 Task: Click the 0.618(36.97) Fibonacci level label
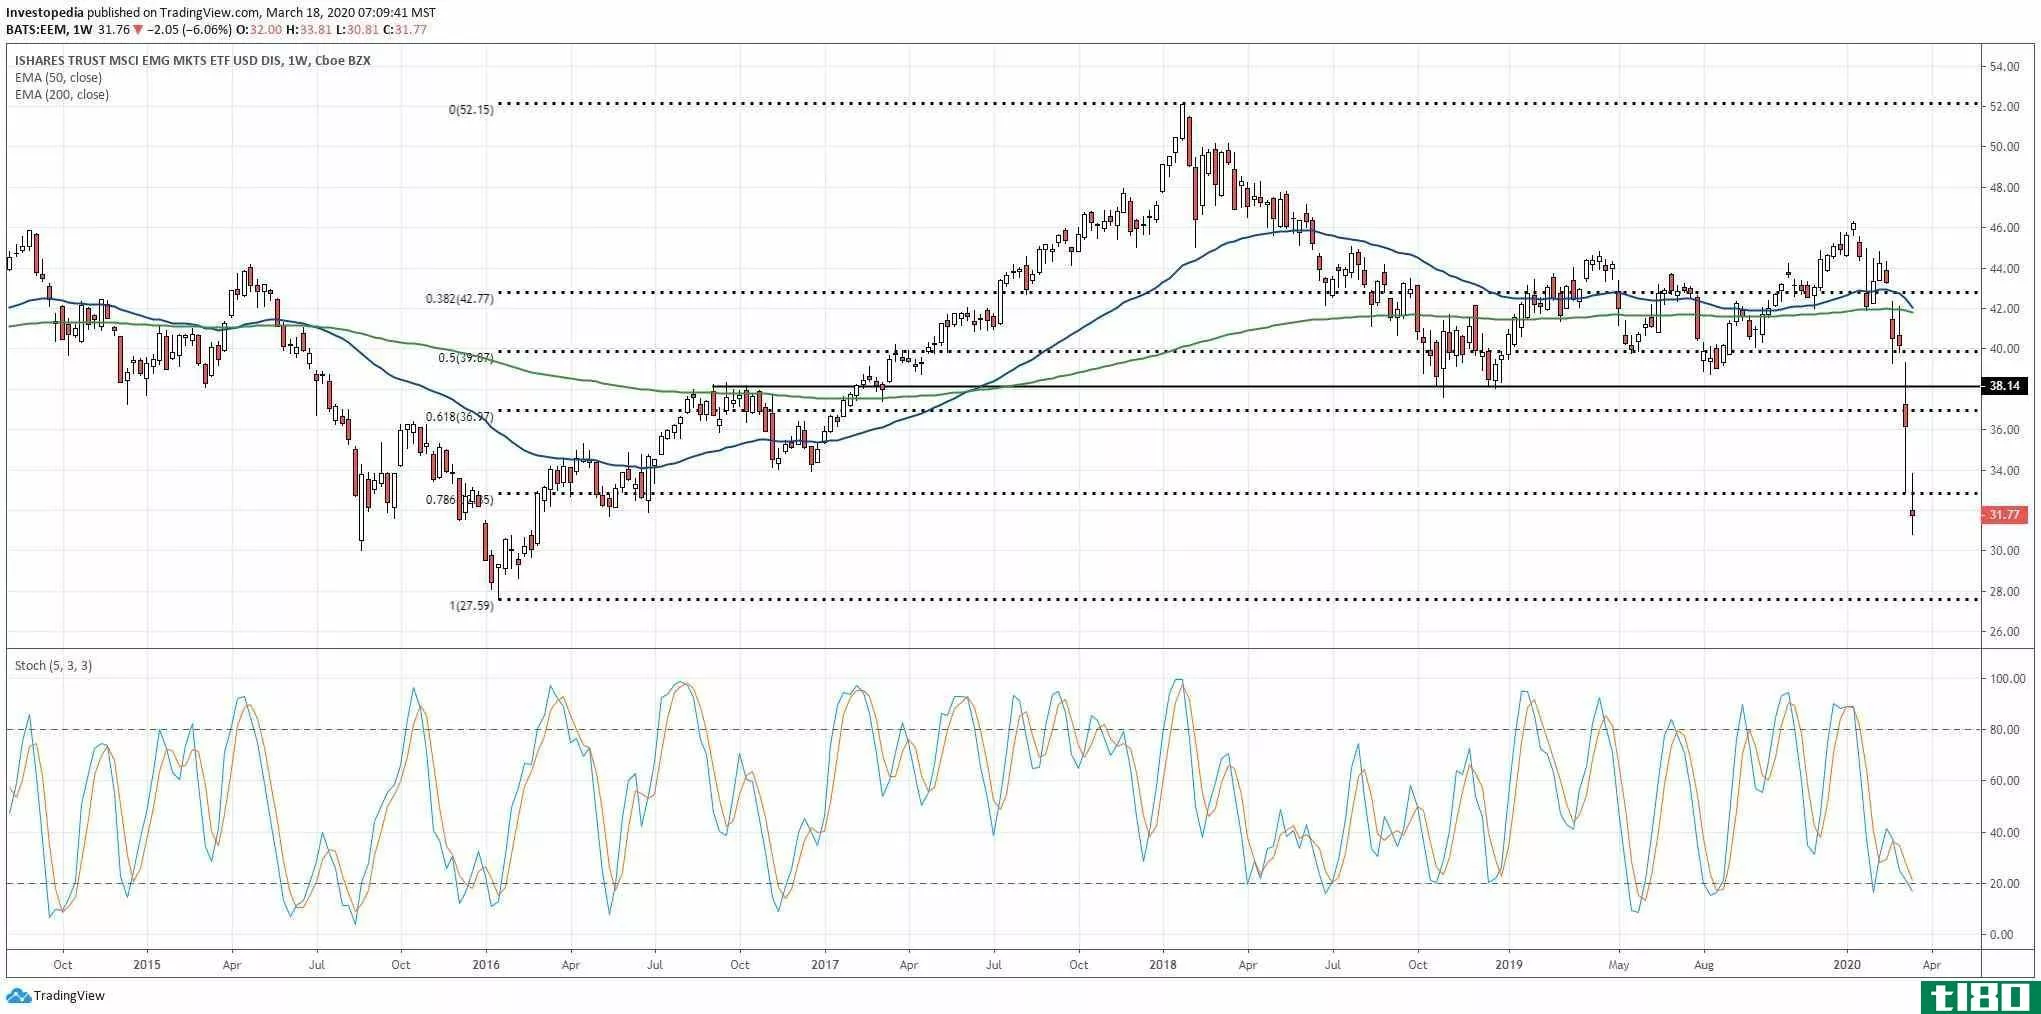[x=459, y=417]
